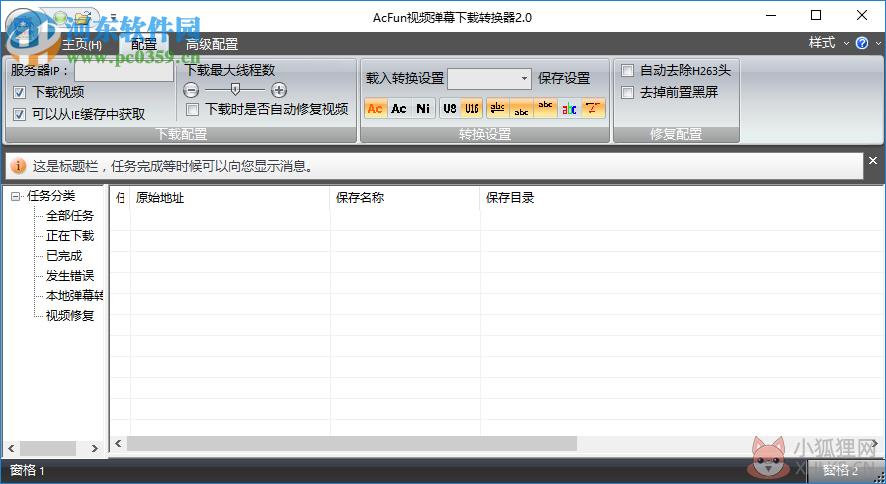The image size is (886, 484).
Task: Collapse the 任务分类 tree node
Action: tap(15, 197)
